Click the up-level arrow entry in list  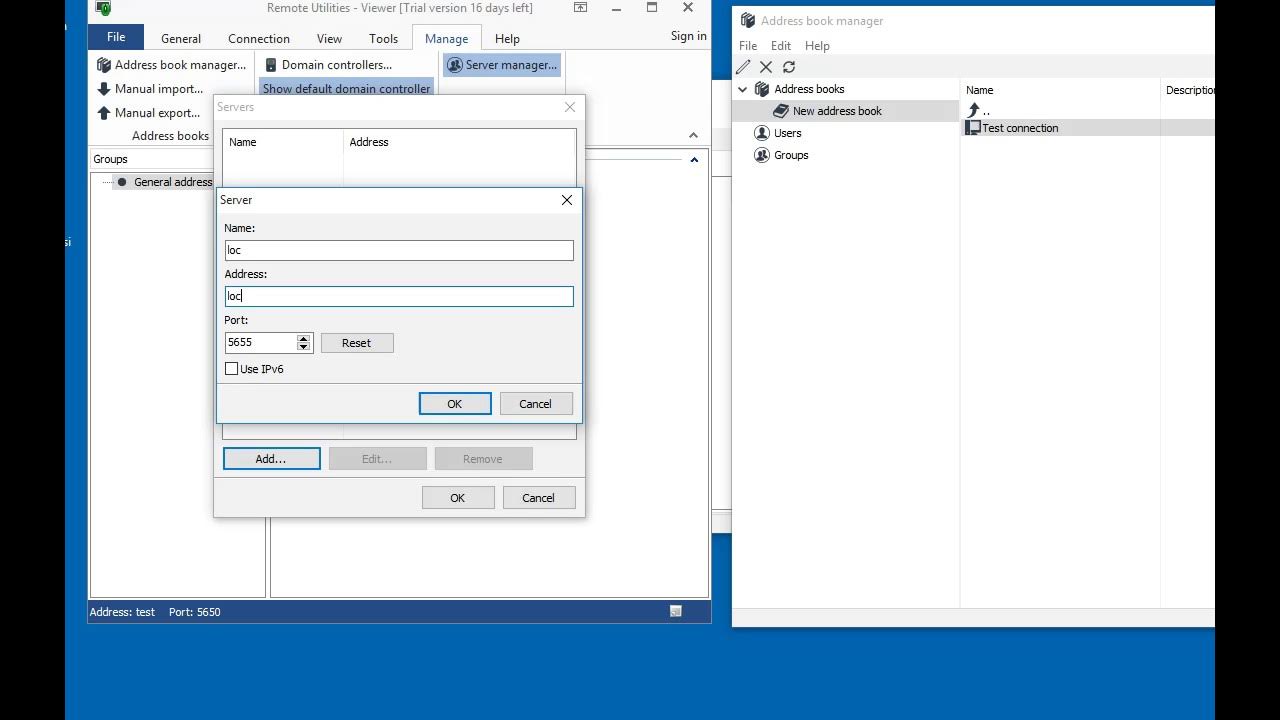tap(978, 110)
